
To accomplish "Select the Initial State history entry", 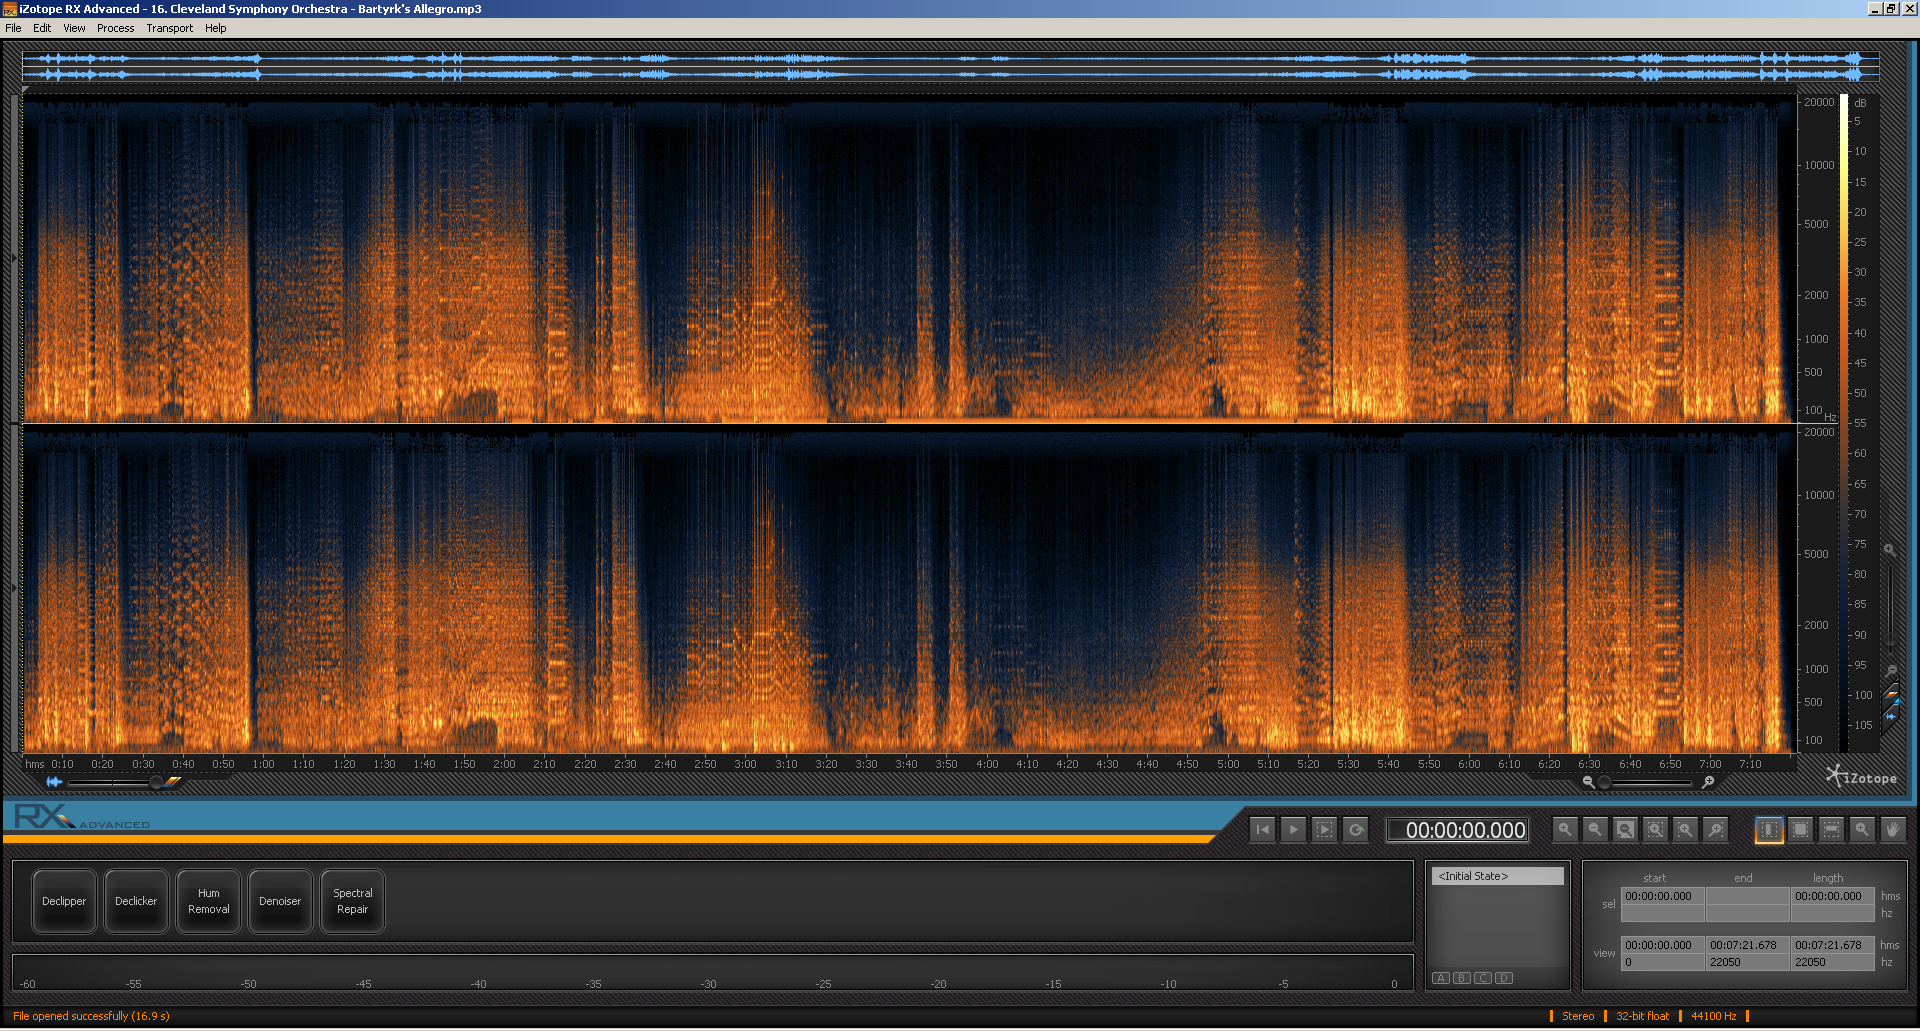I will [1498, 876].
